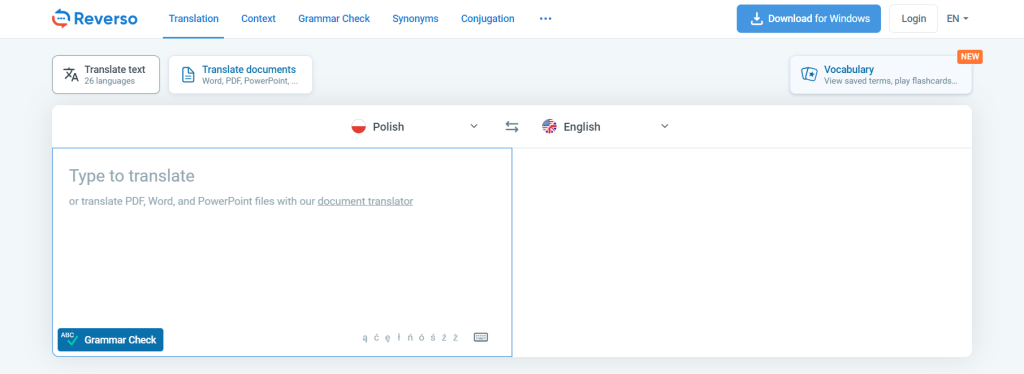Click into the Type to translate field
Screen dimensions: 1024x374
[282, 252]
